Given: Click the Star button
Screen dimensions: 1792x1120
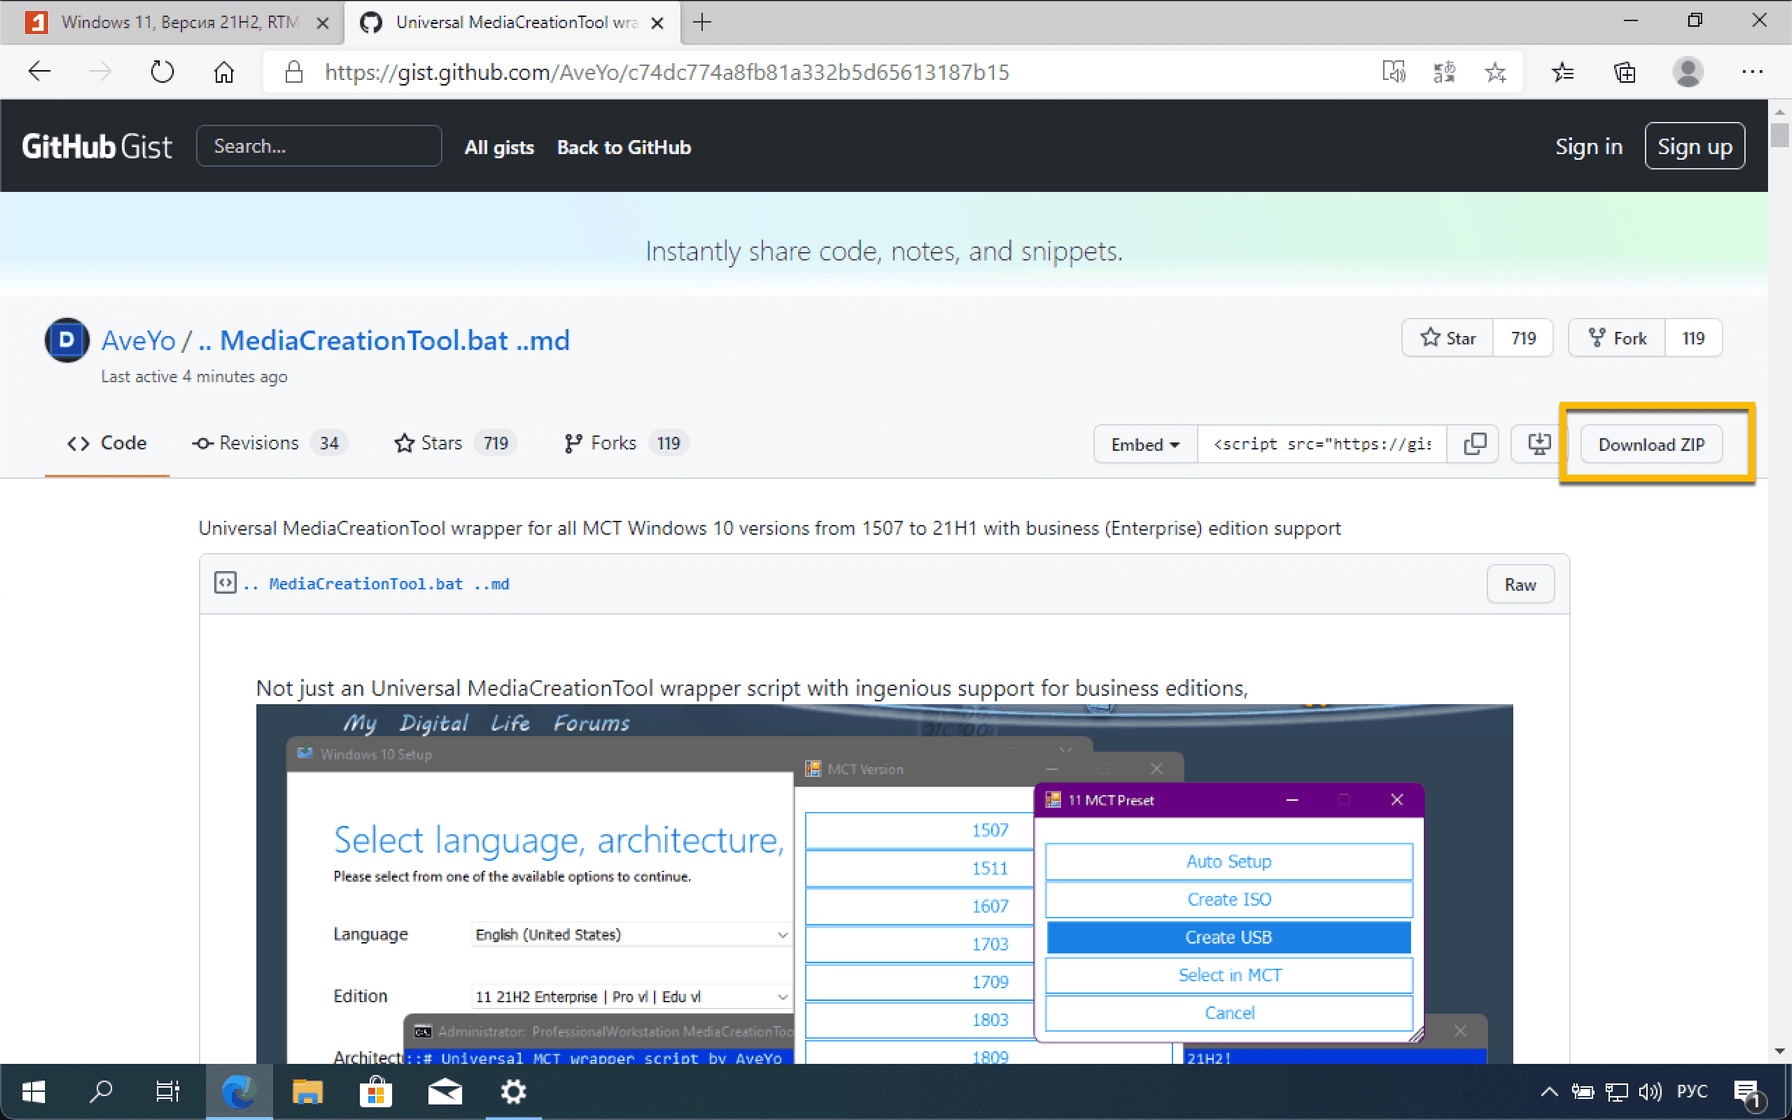Looking at the screenshot, I should [x=1448, y=338].
